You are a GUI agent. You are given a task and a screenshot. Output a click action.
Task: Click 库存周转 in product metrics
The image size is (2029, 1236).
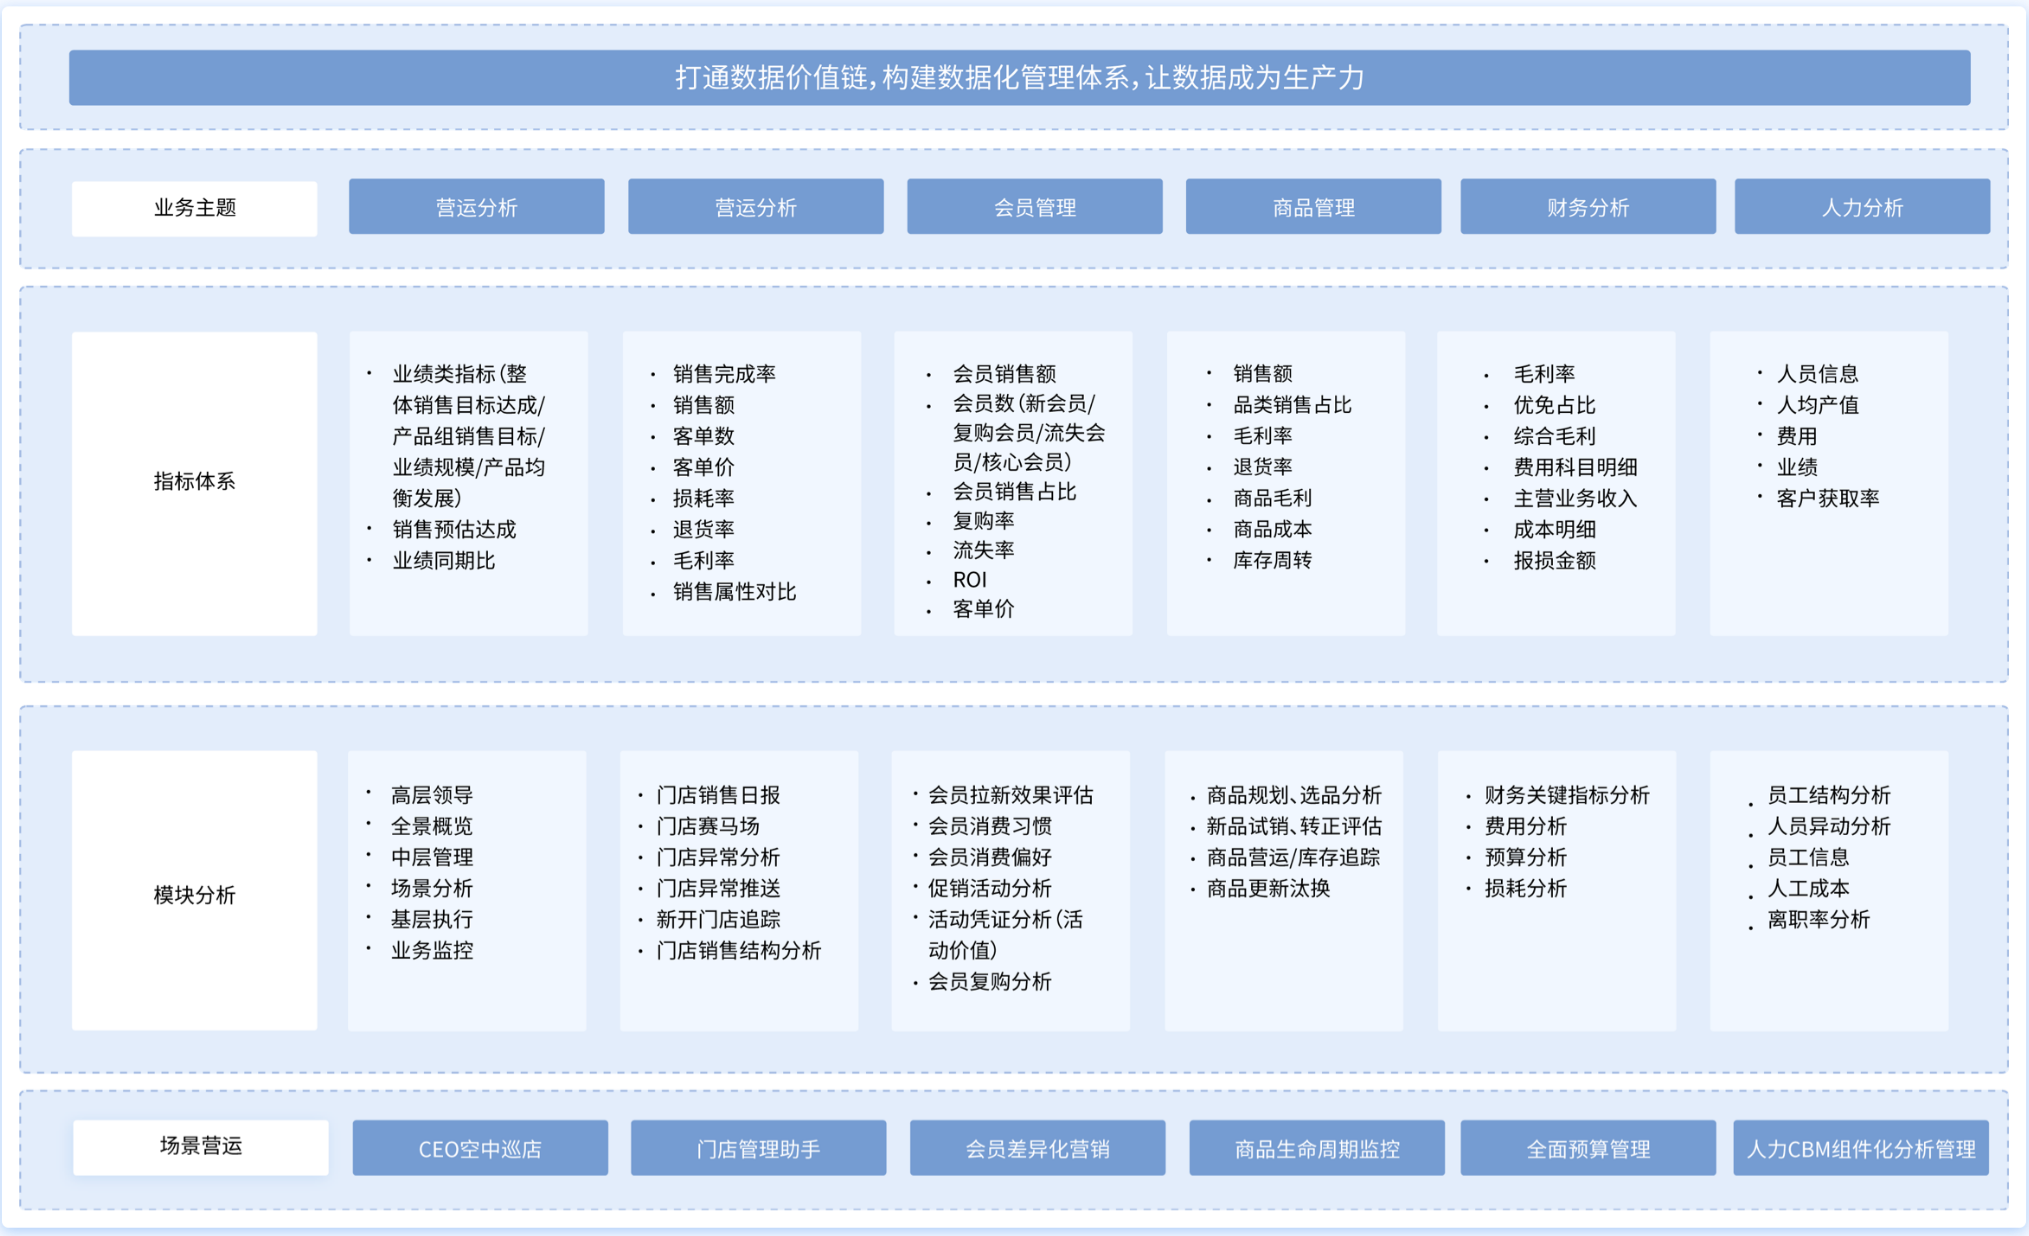coord(1271,560)
